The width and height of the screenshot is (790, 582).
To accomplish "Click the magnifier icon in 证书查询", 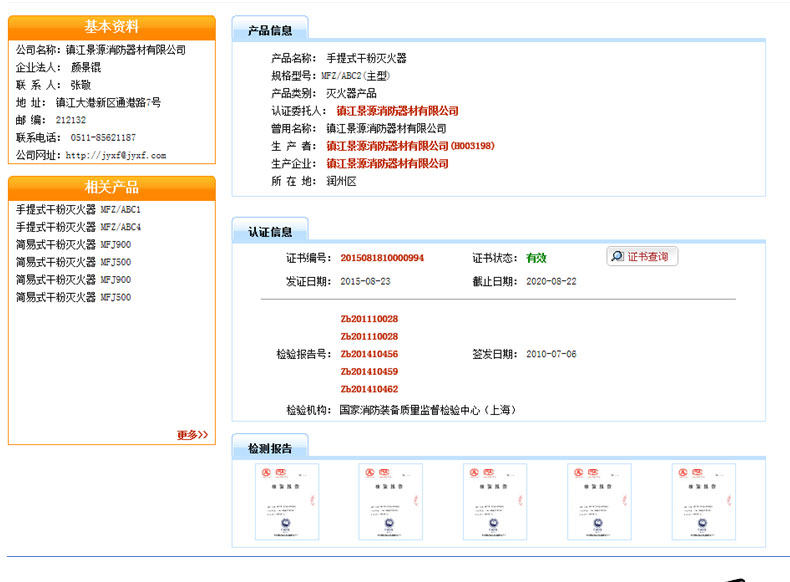I will (x=617, y=256).
